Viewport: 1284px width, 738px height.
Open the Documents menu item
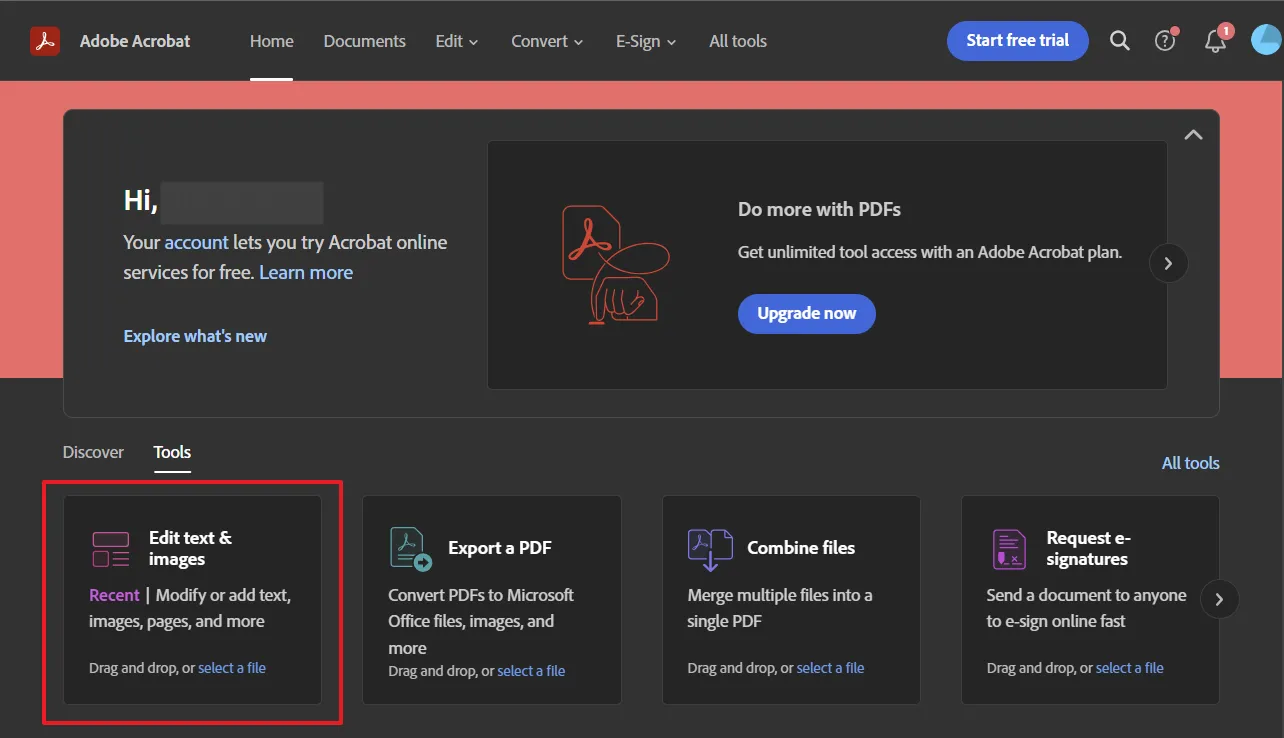[364, 41]
